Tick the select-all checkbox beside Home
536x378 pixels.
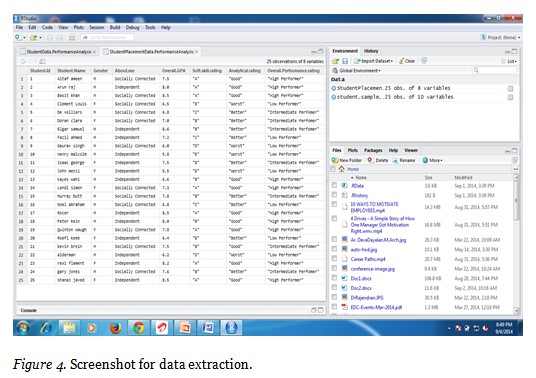coord(333,169)
